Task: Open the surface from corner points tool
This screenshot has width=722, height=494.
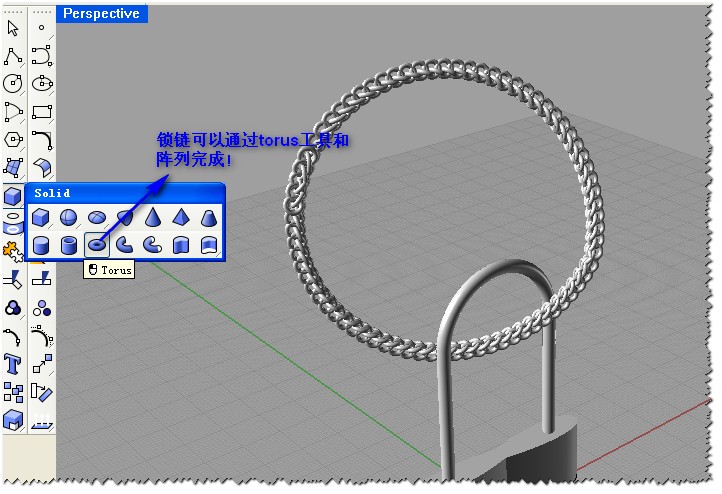Action: pos(13,168)
